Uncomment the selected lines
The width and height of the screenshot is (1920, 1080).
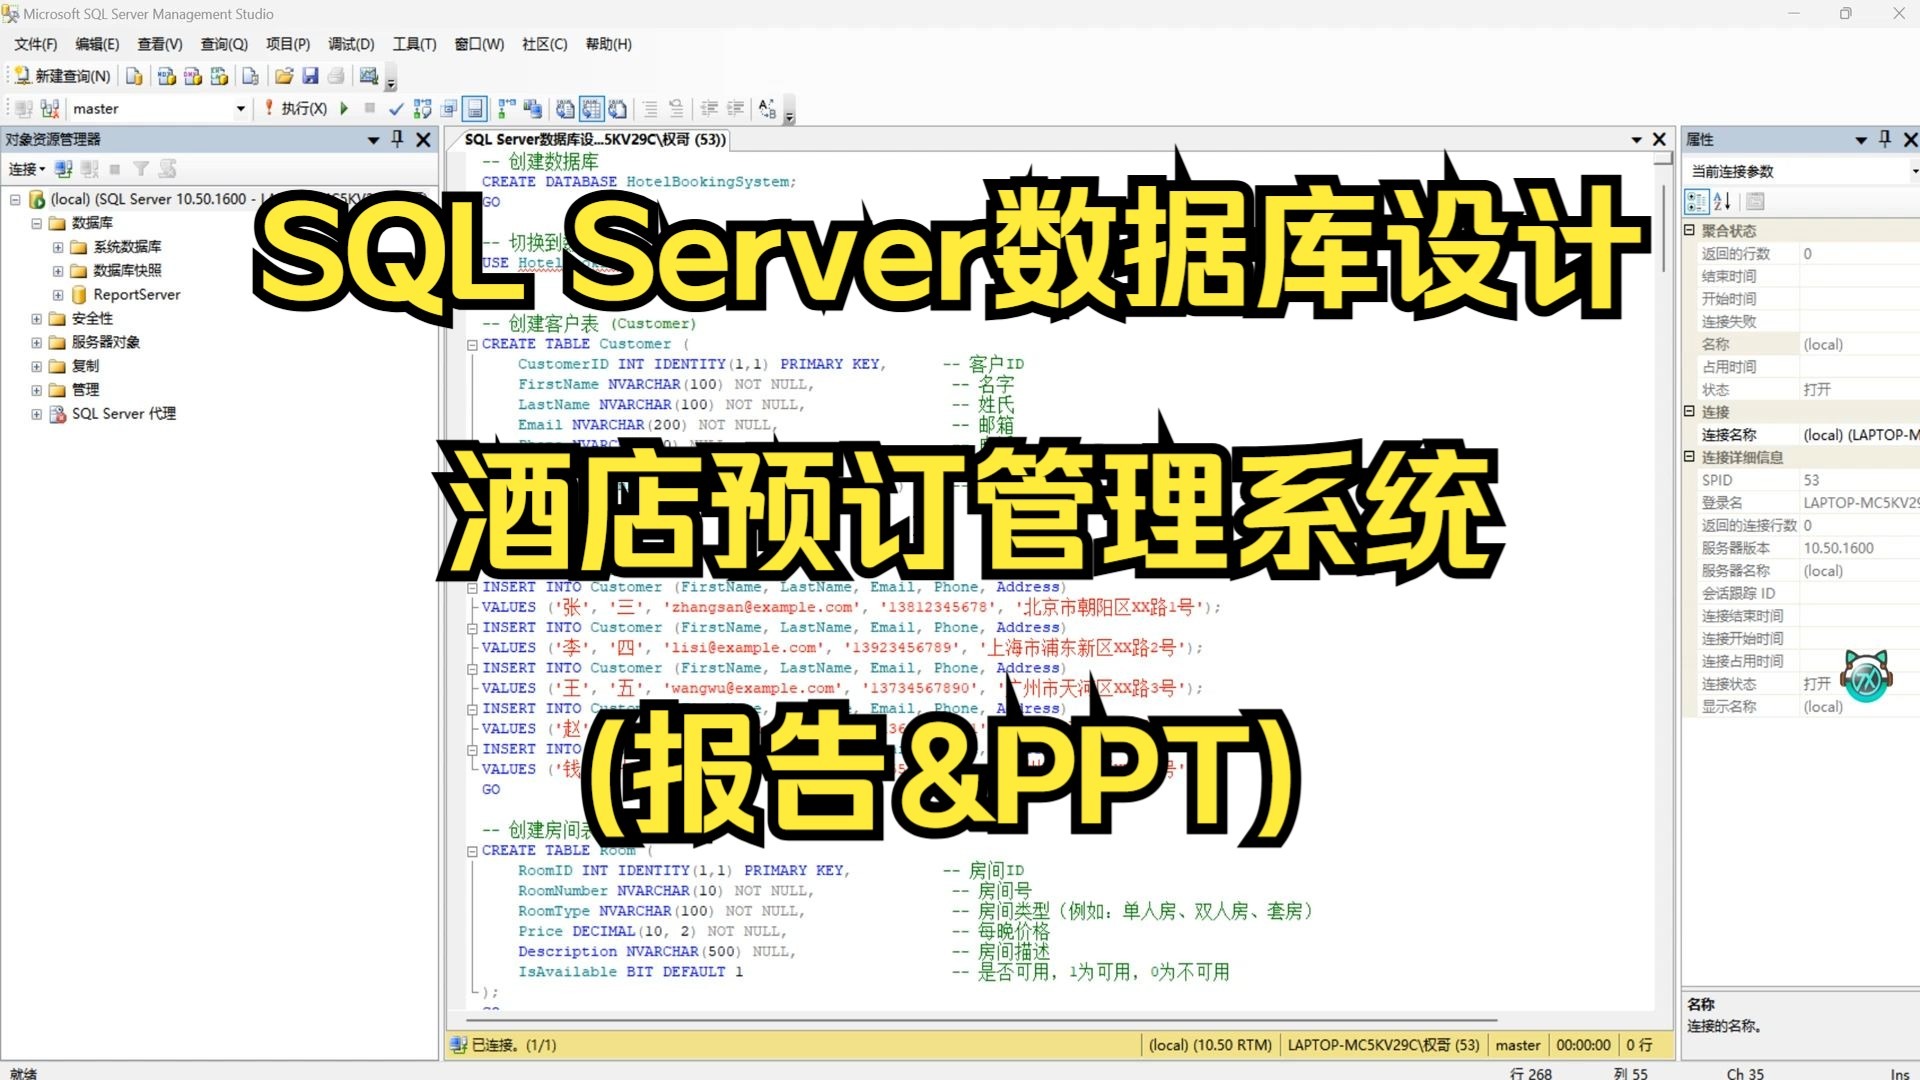(676, 108)
